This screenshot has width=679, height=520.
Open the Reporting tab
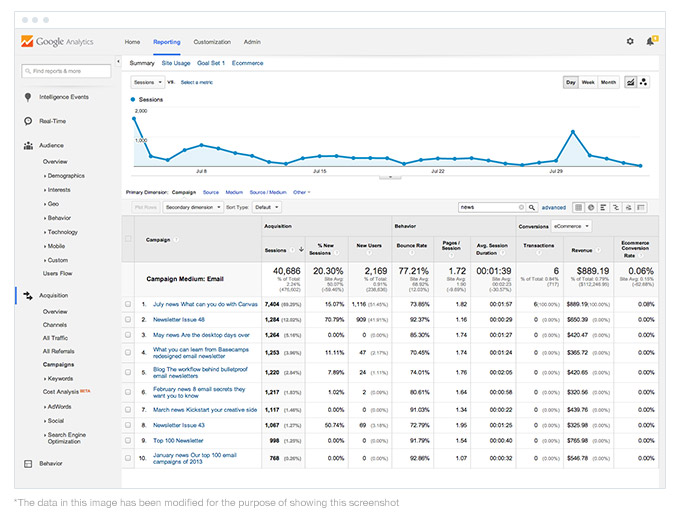167,42
